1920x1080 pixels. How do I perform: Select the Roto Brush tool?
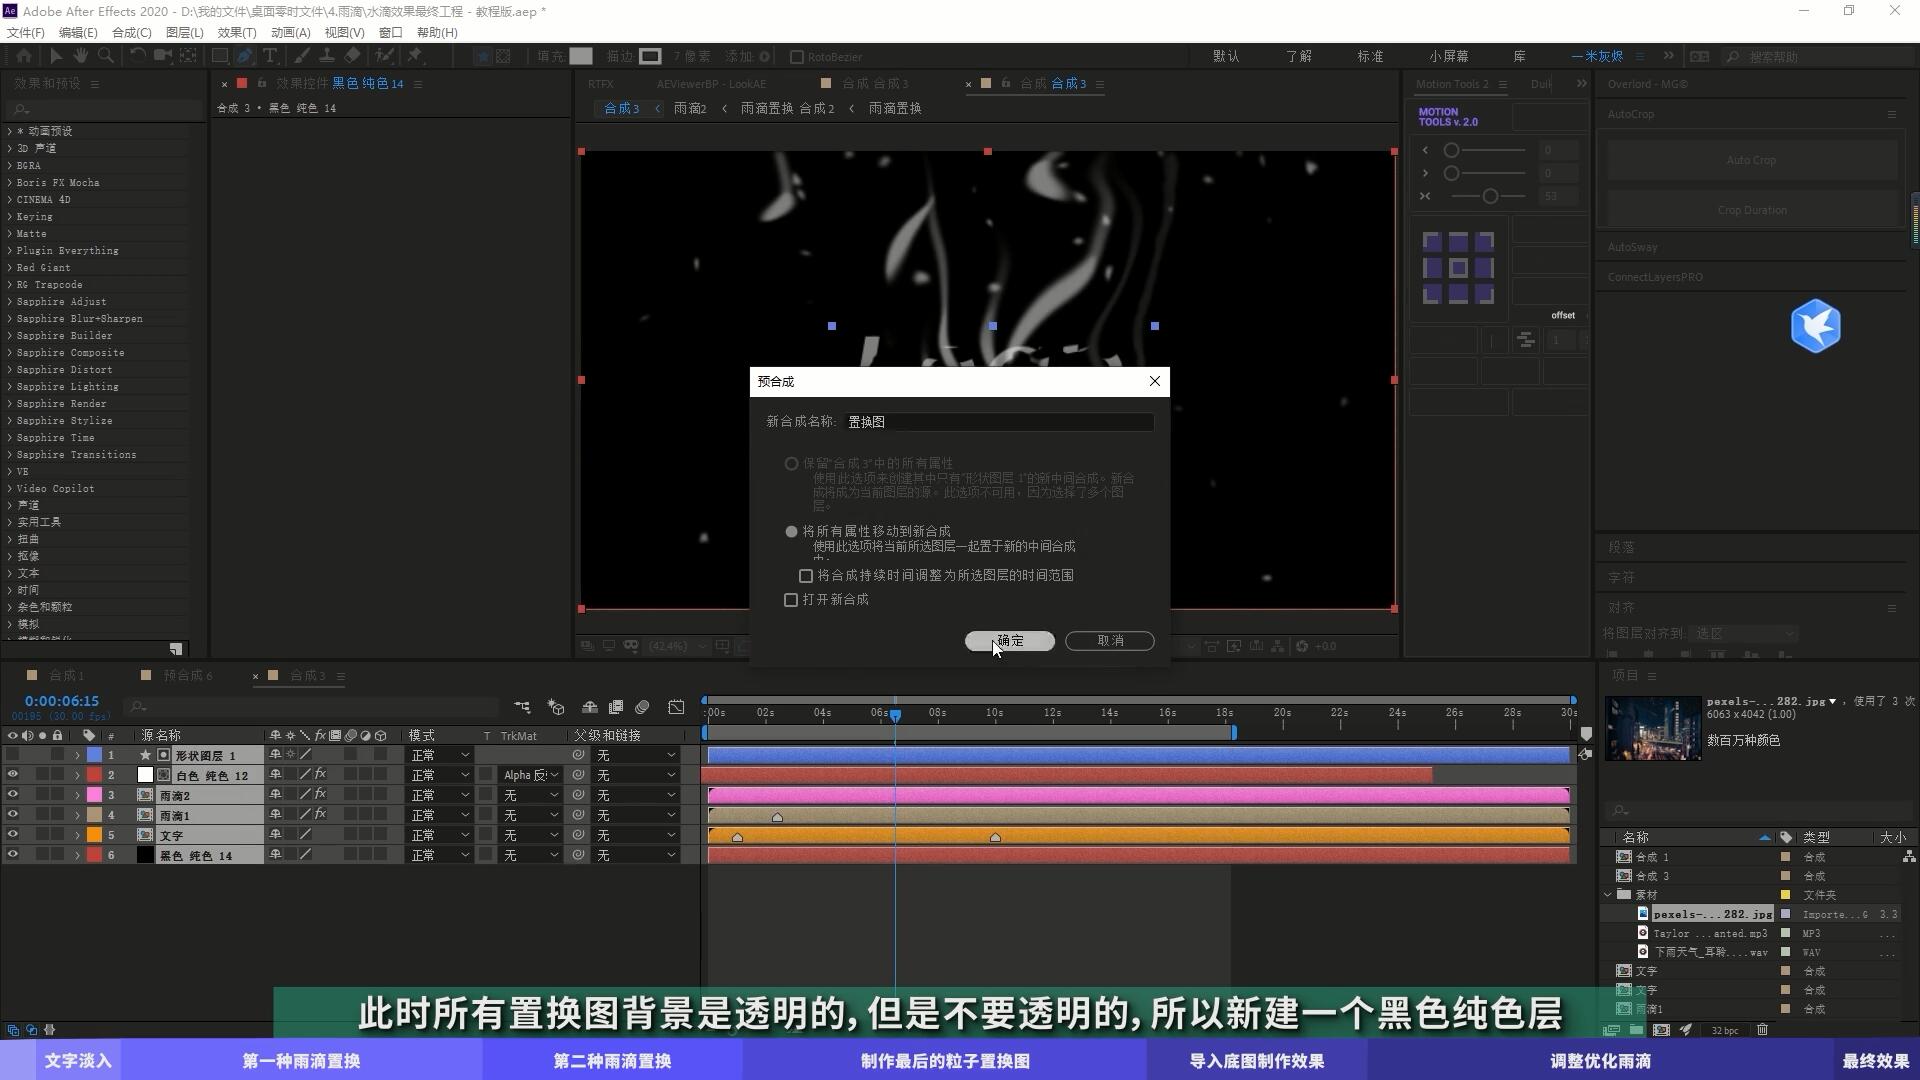pyautogui.click(x=384, y=56)
